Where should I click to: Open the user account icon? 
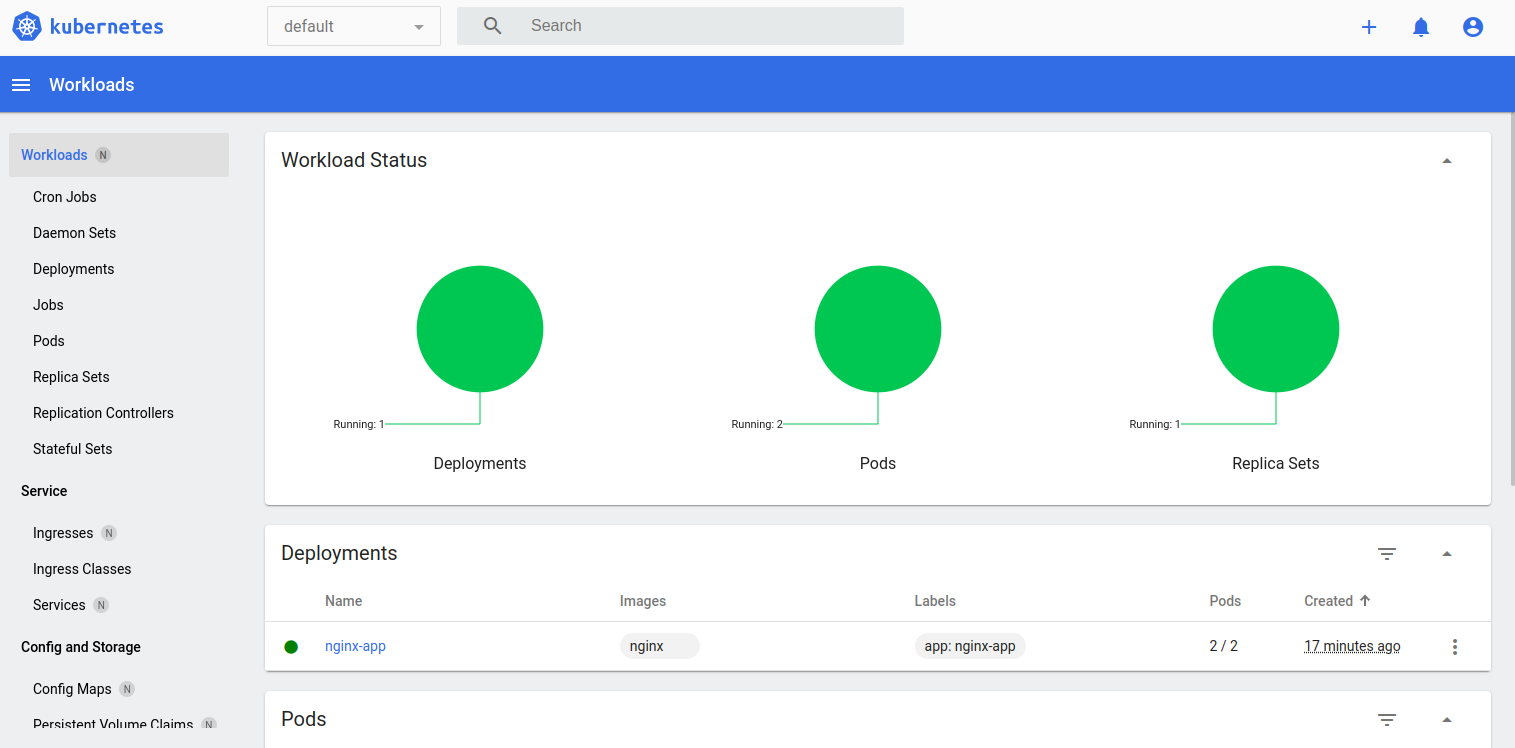[x=1472, y=27]
